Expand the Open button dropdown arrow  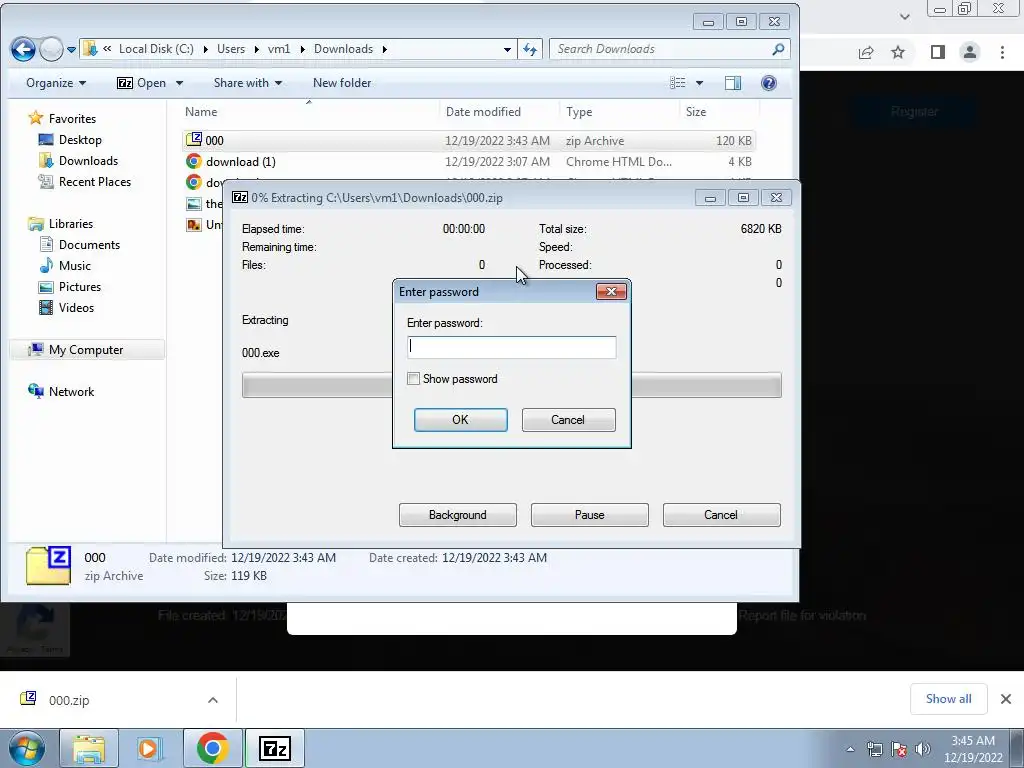coord(179,83)
